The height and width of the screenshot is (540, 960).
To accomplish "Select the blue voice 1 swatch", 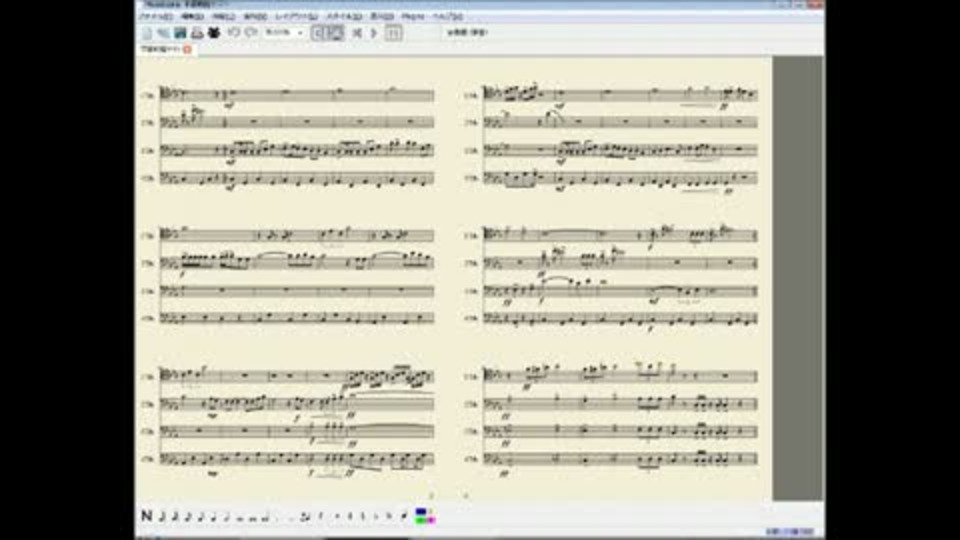I will point(421,511).
